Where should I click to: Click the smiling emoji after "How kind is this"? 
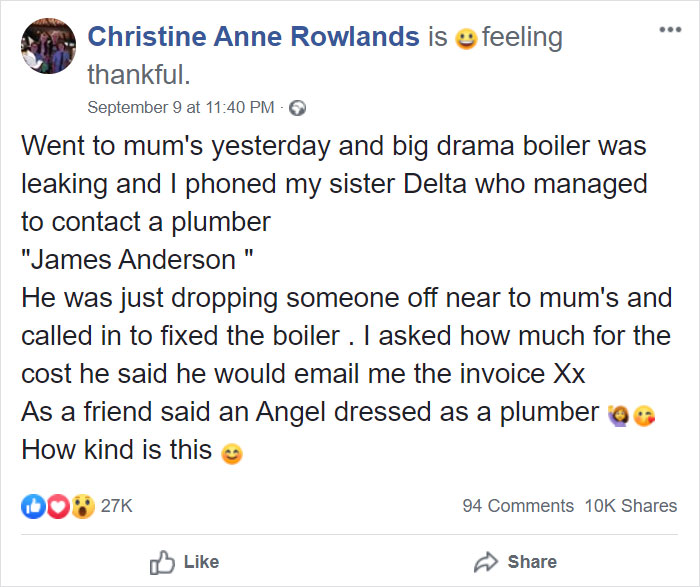[232, 452]
